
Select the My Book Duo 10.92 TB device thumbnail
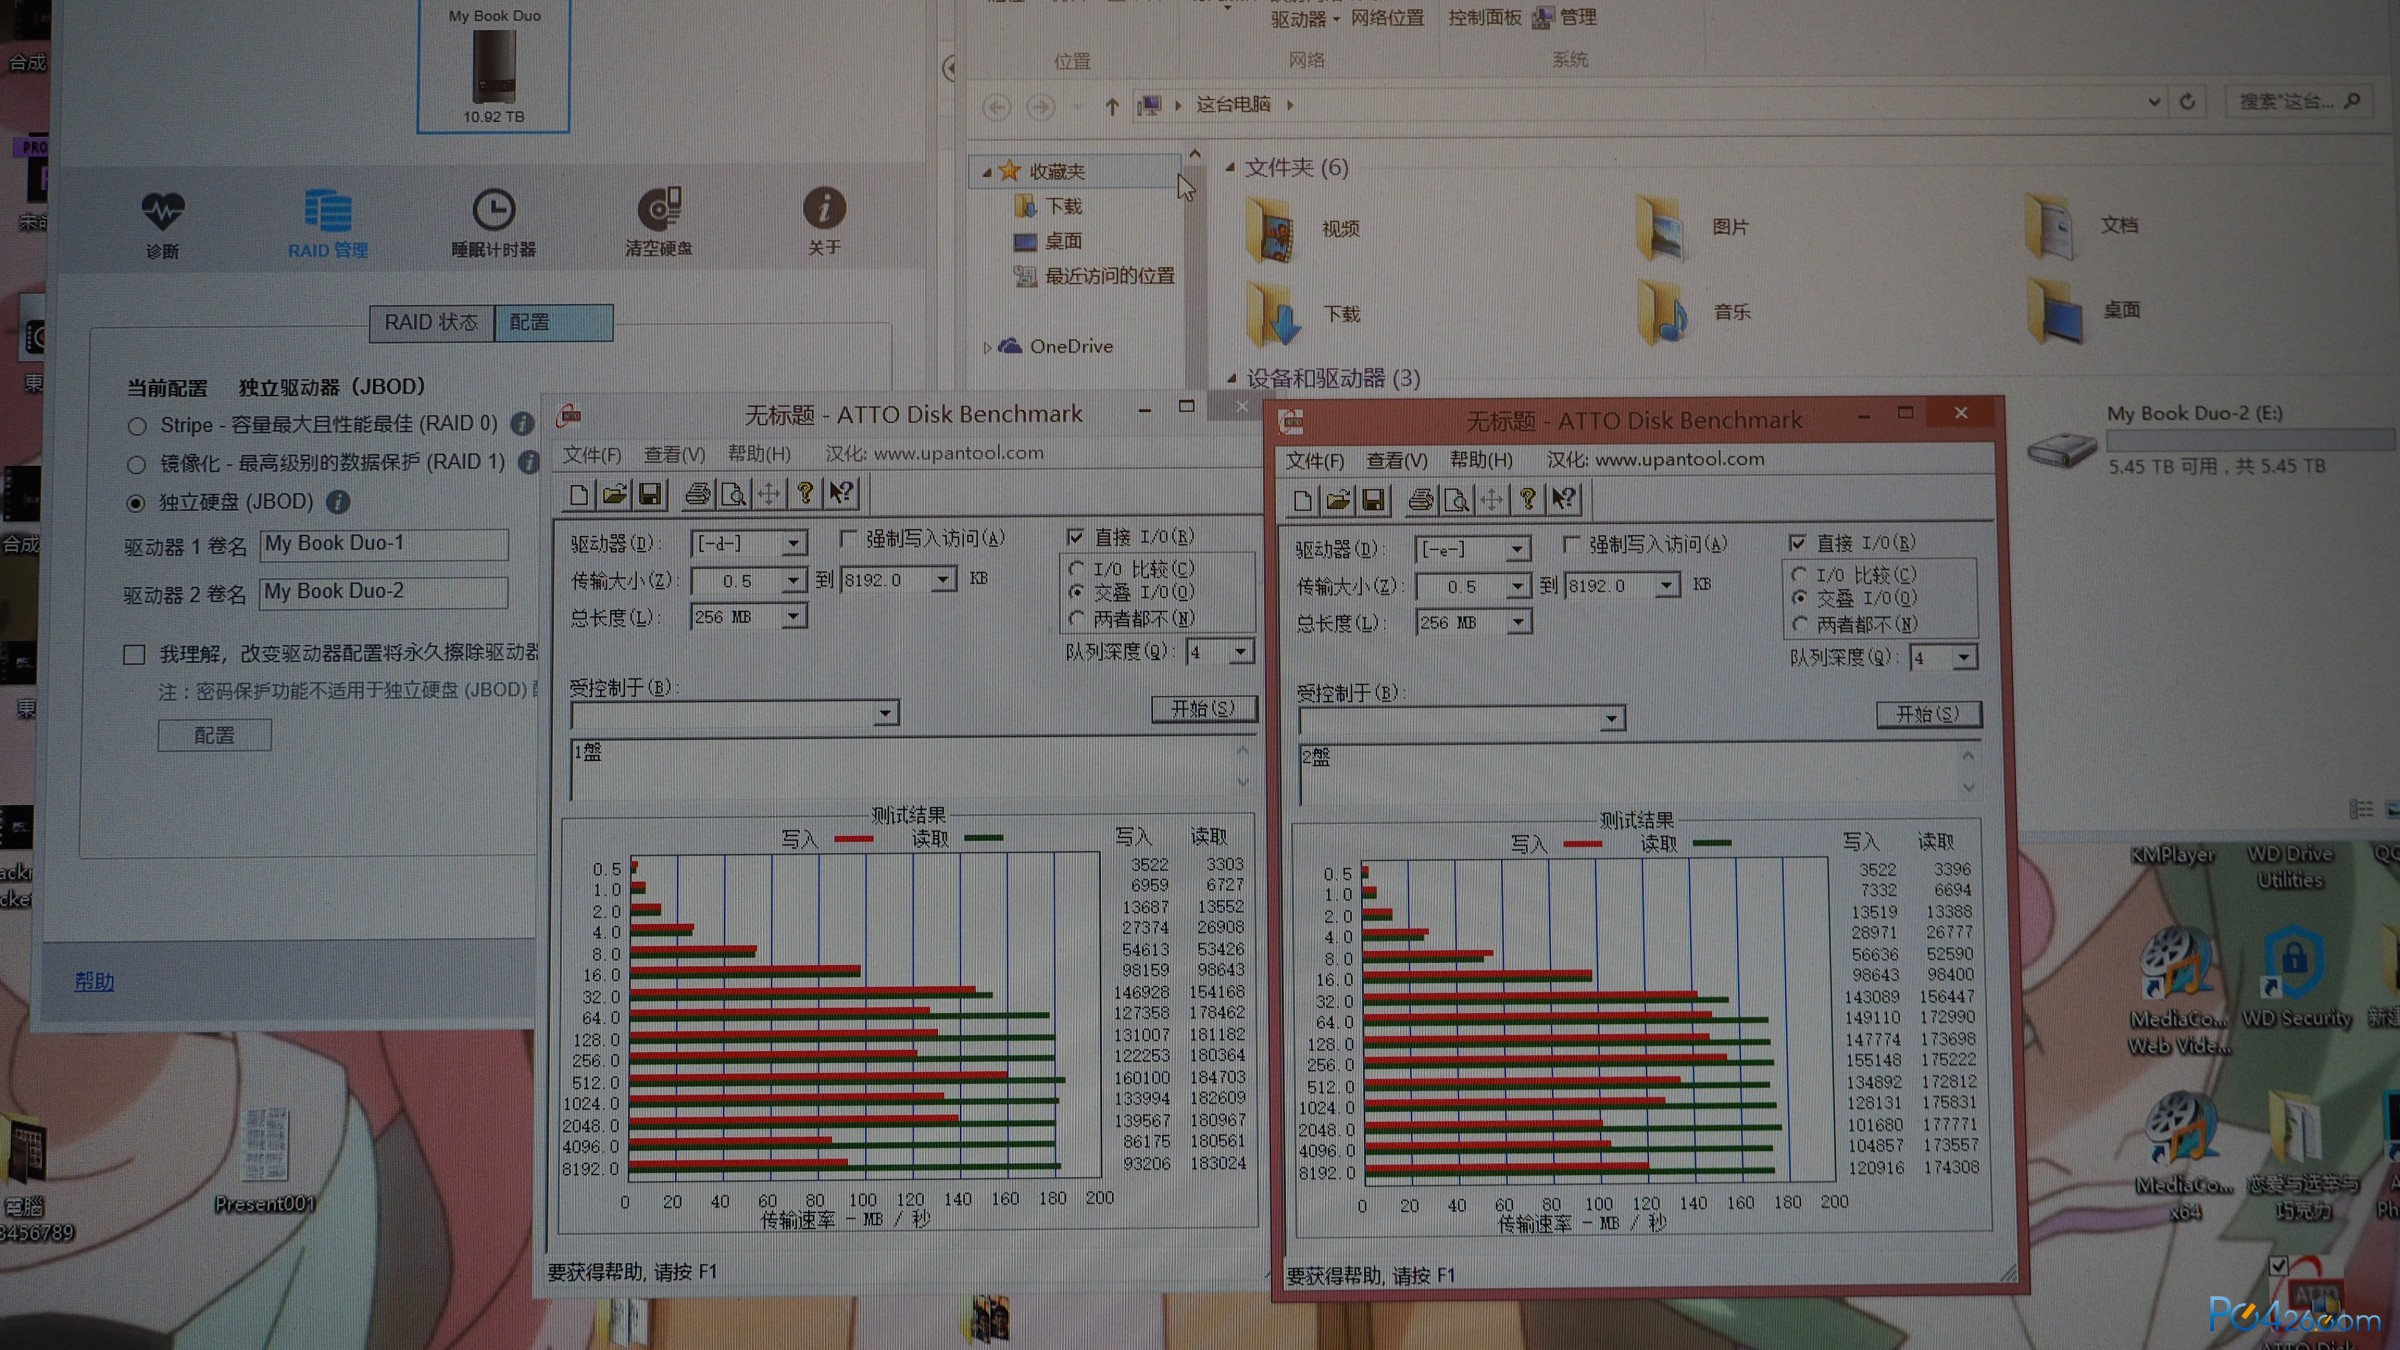click(494, 65)
